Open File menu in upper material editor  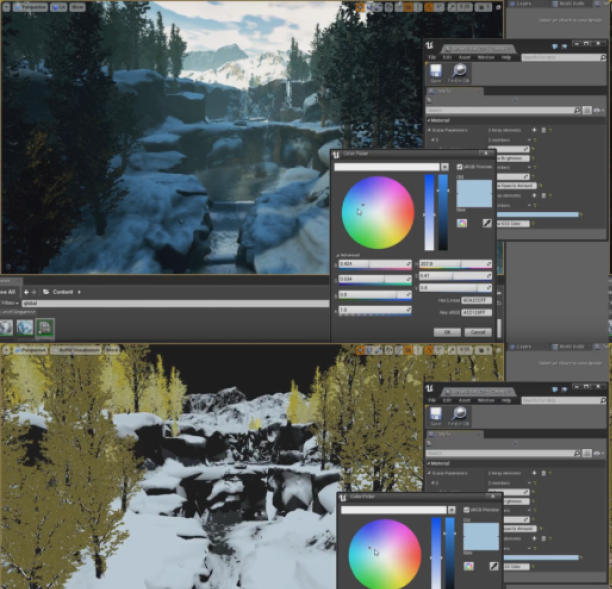point(432,57)
